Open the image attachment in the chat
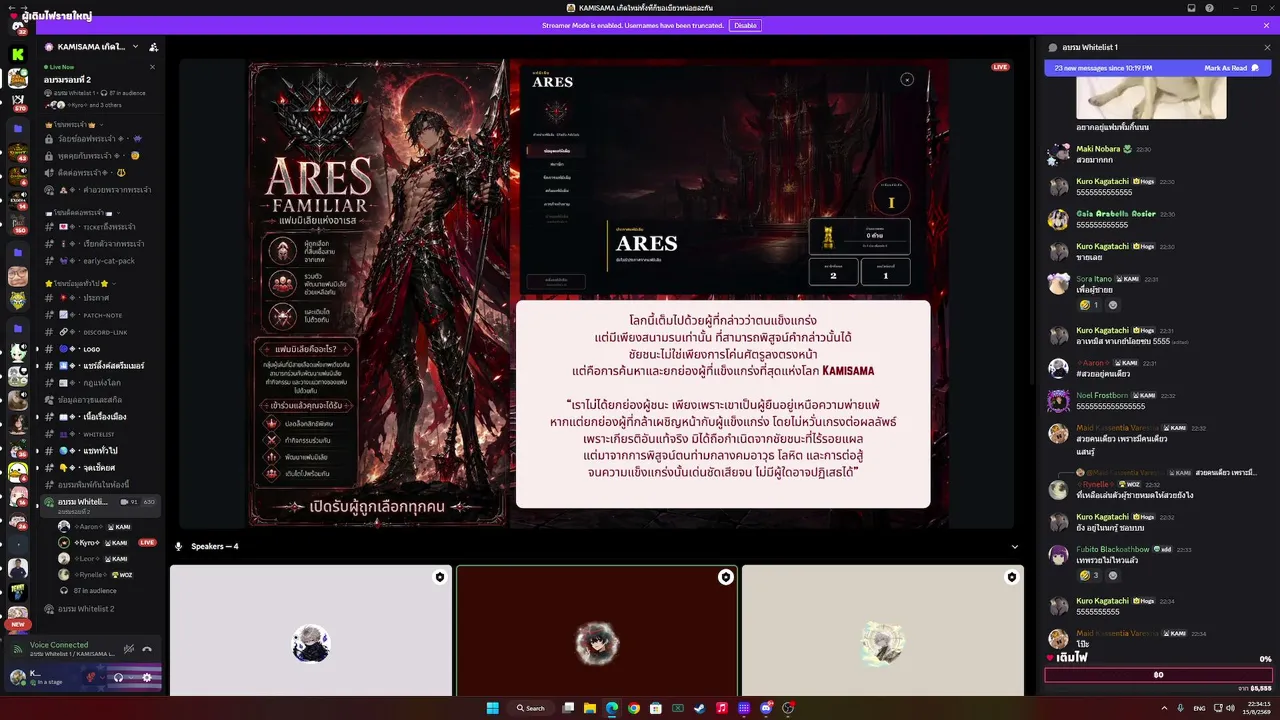1280x720 pixels. click(1150, 99)
